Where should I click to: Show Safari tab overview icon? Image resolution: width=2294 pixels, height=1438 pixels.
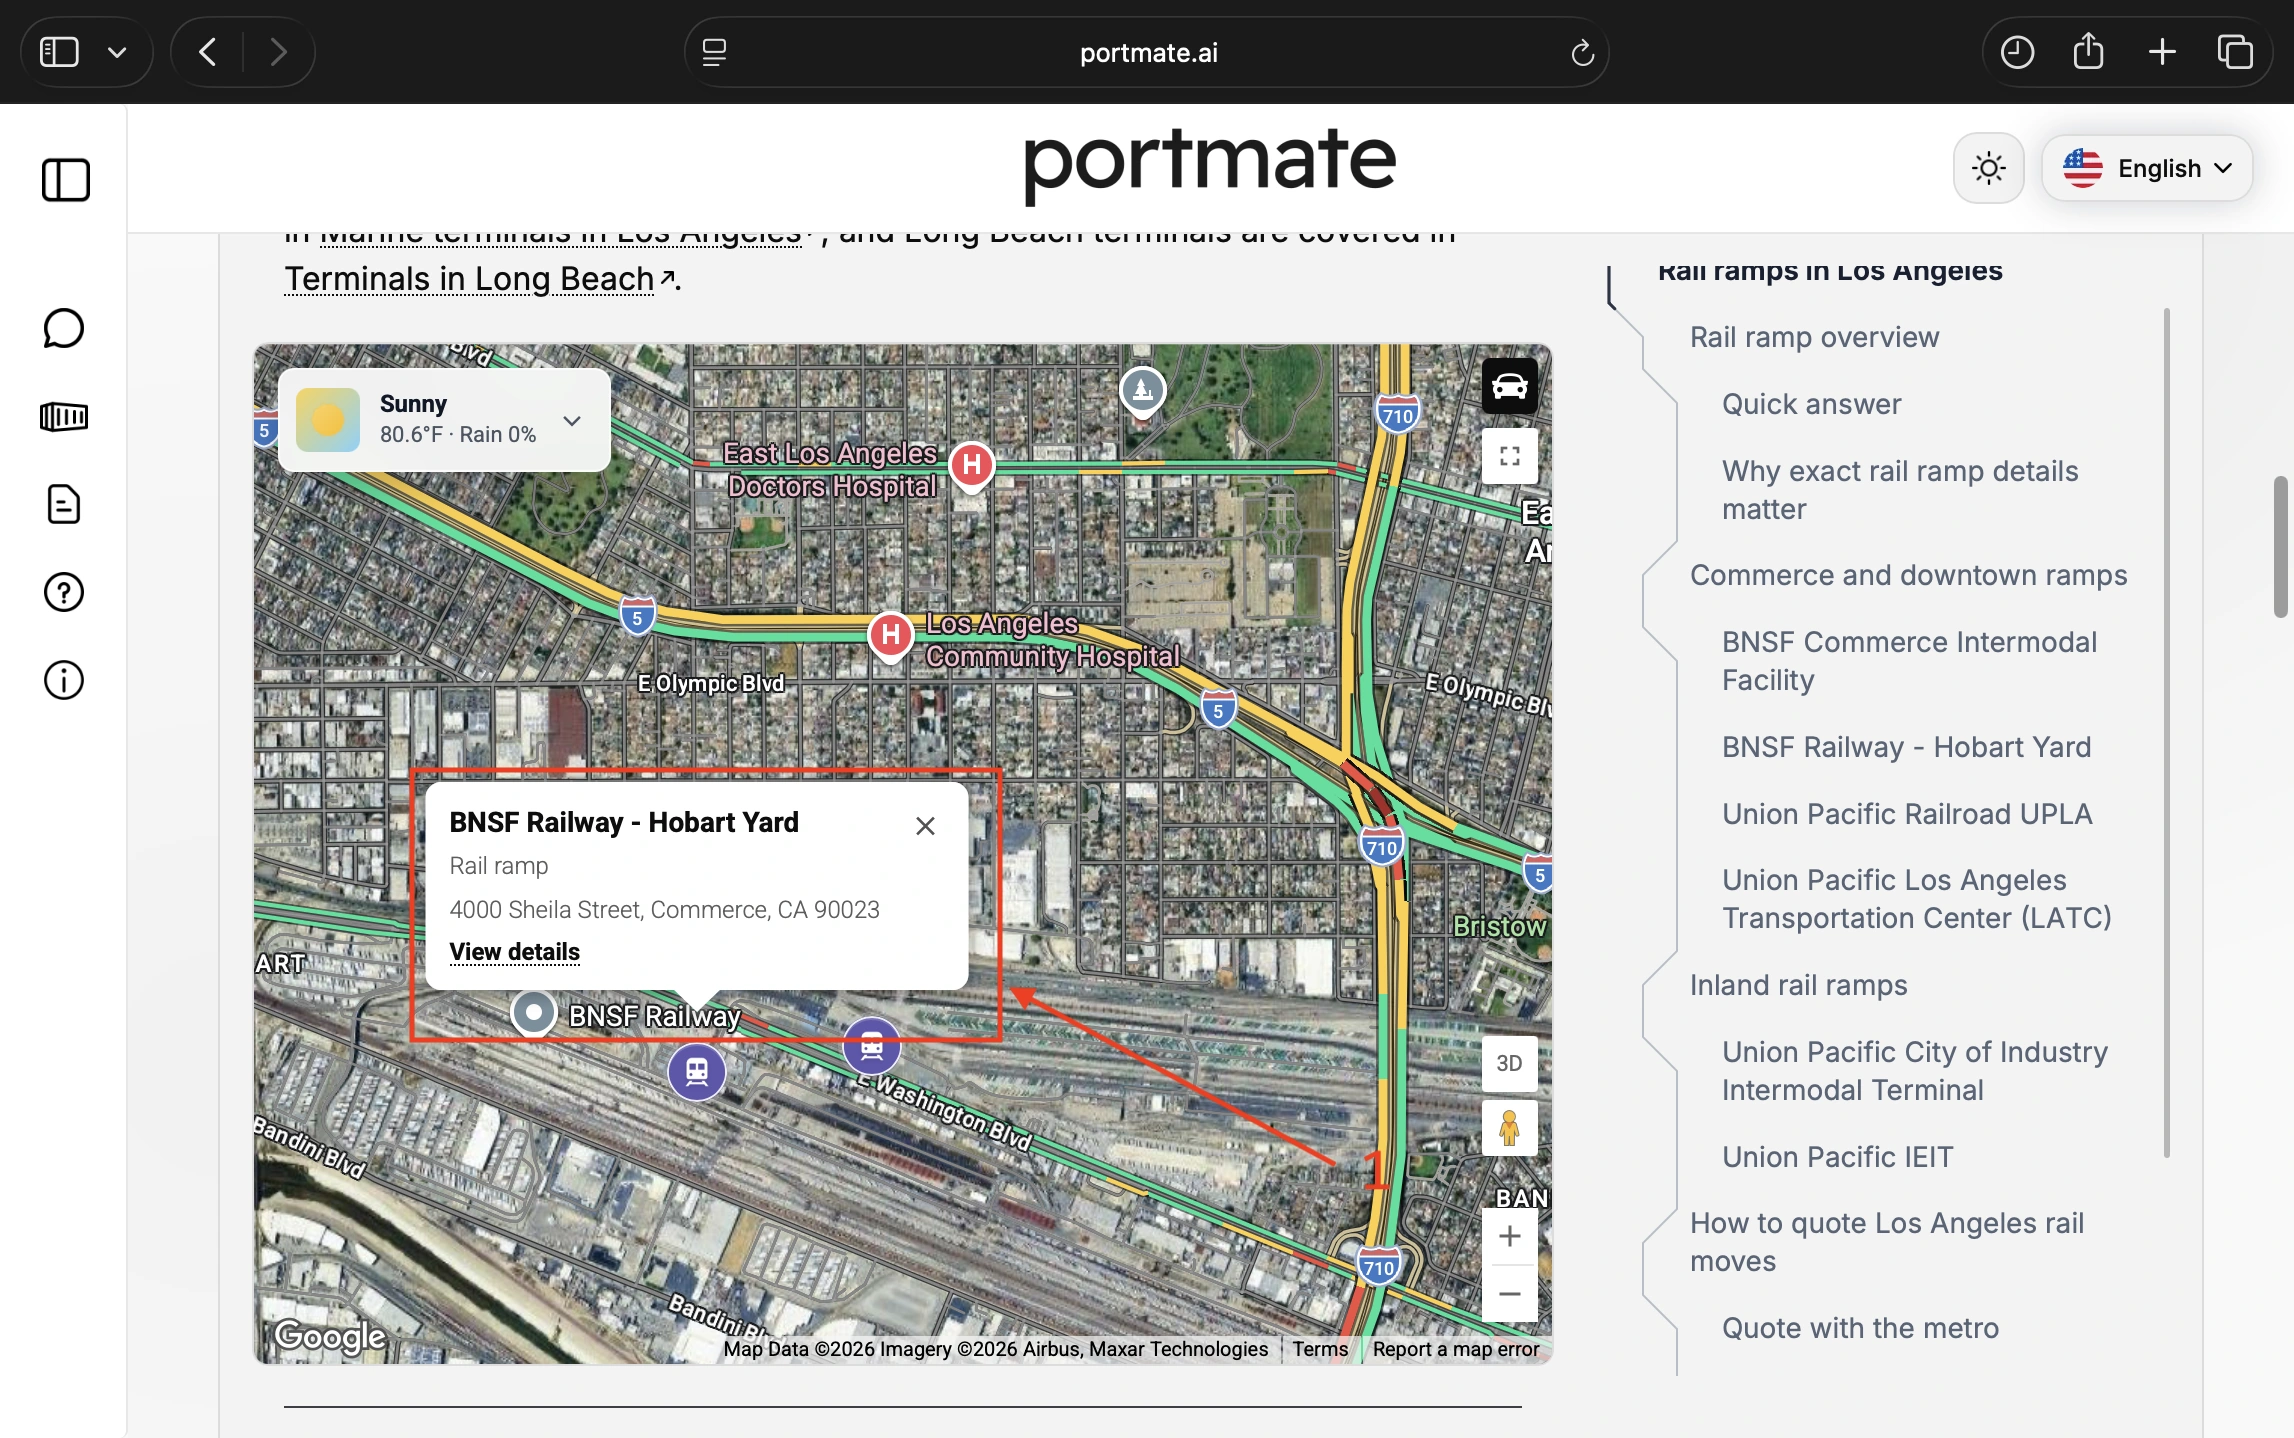pyautogui.click(x=2234, y=52)
